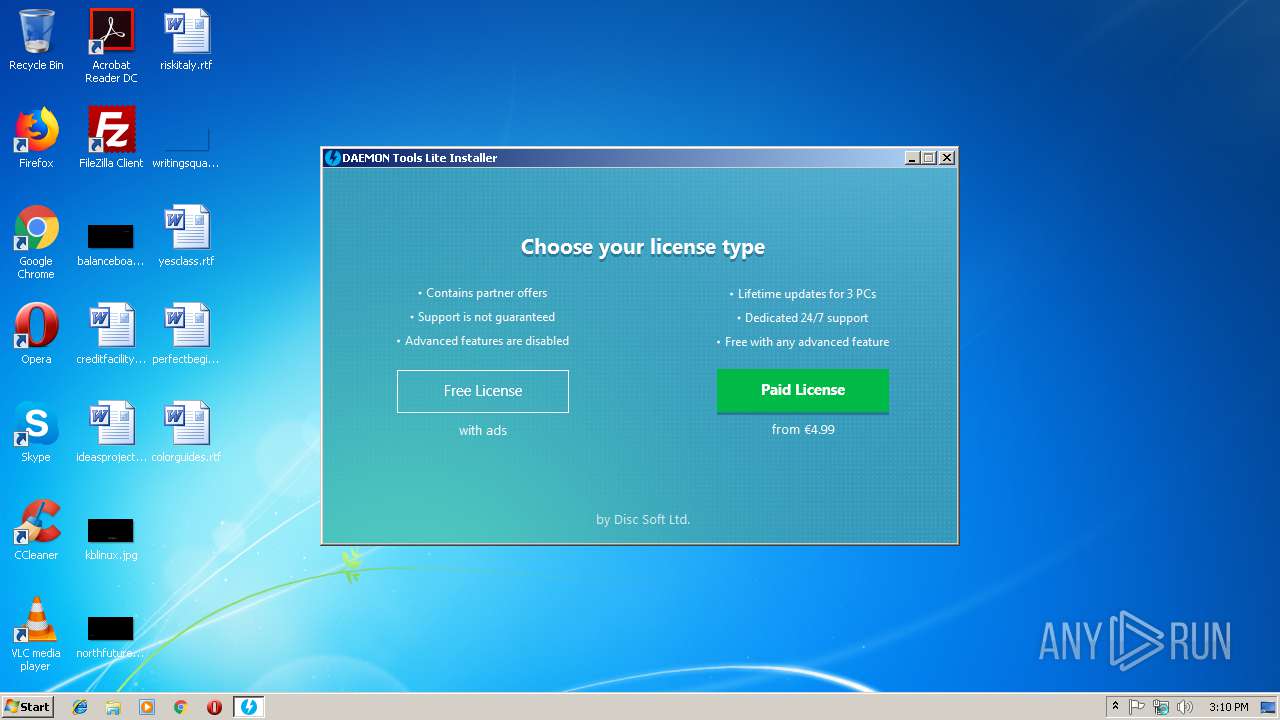Launch the Skype desktop shortcut
The width and height of the screenshot is (1280, 720).
(36, 432)
